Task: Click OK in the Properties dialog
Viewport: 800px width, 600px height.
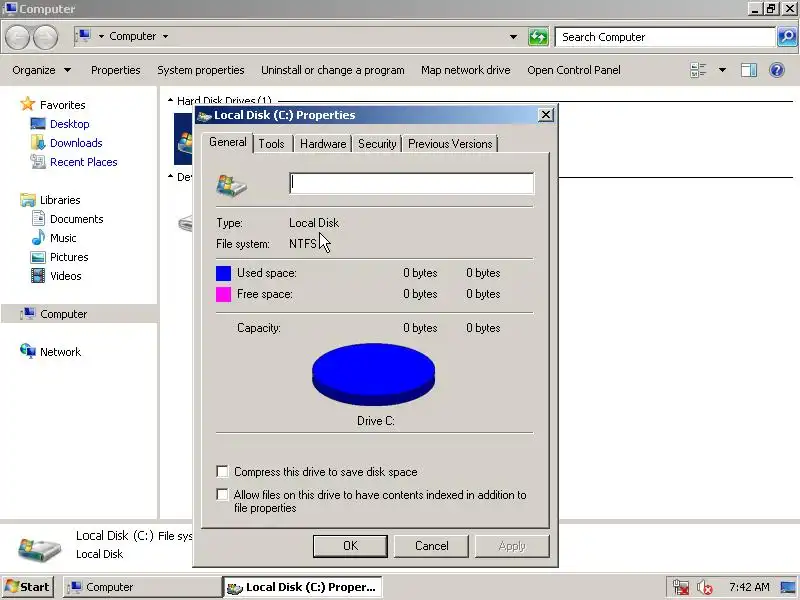Action: click(x=351, y=546)
